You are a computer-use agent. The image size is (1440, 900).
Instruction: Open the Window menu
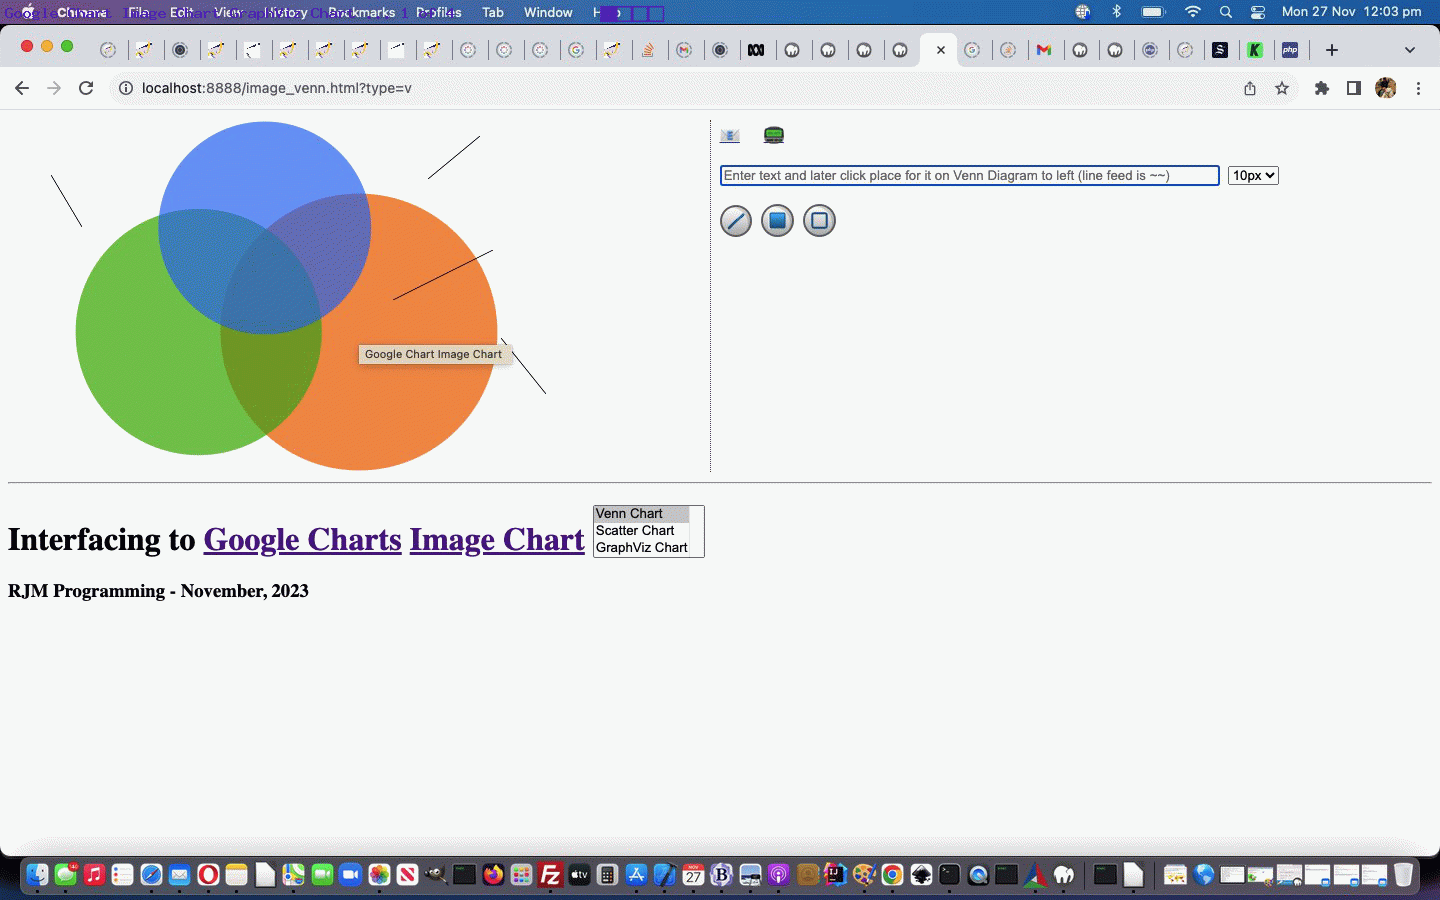[x=548, y=12]
